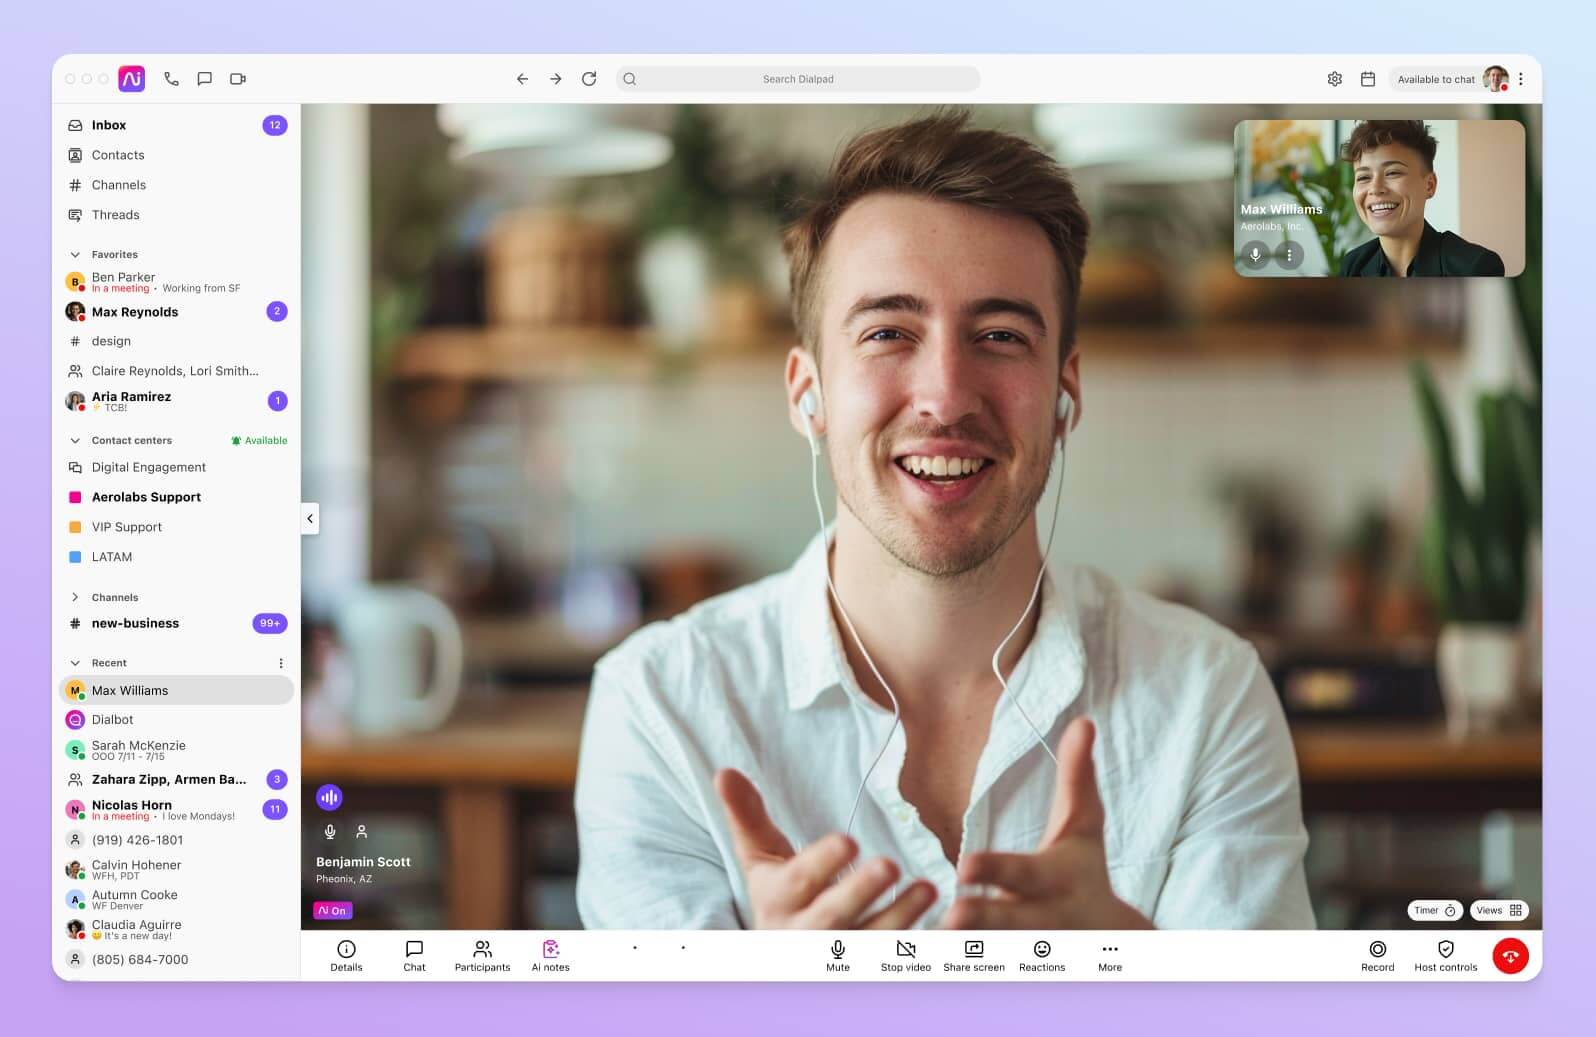Image resolution: width=1596 pixels, height=1037 pixels.
Task: Open Host controls shield icon
Action: click(1445, 949)
